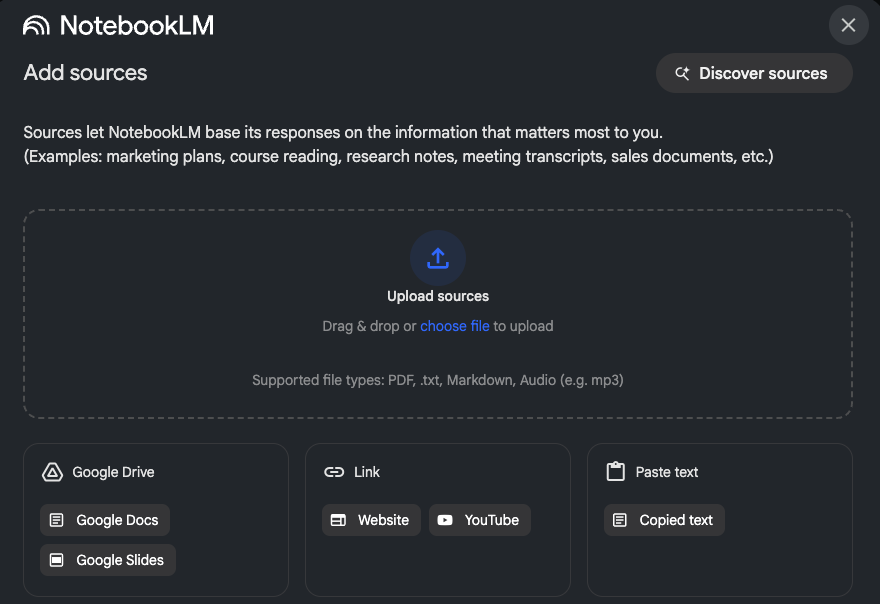880x604 pixels.
Task: Add a Google Docs source
Action: point(105,520)
